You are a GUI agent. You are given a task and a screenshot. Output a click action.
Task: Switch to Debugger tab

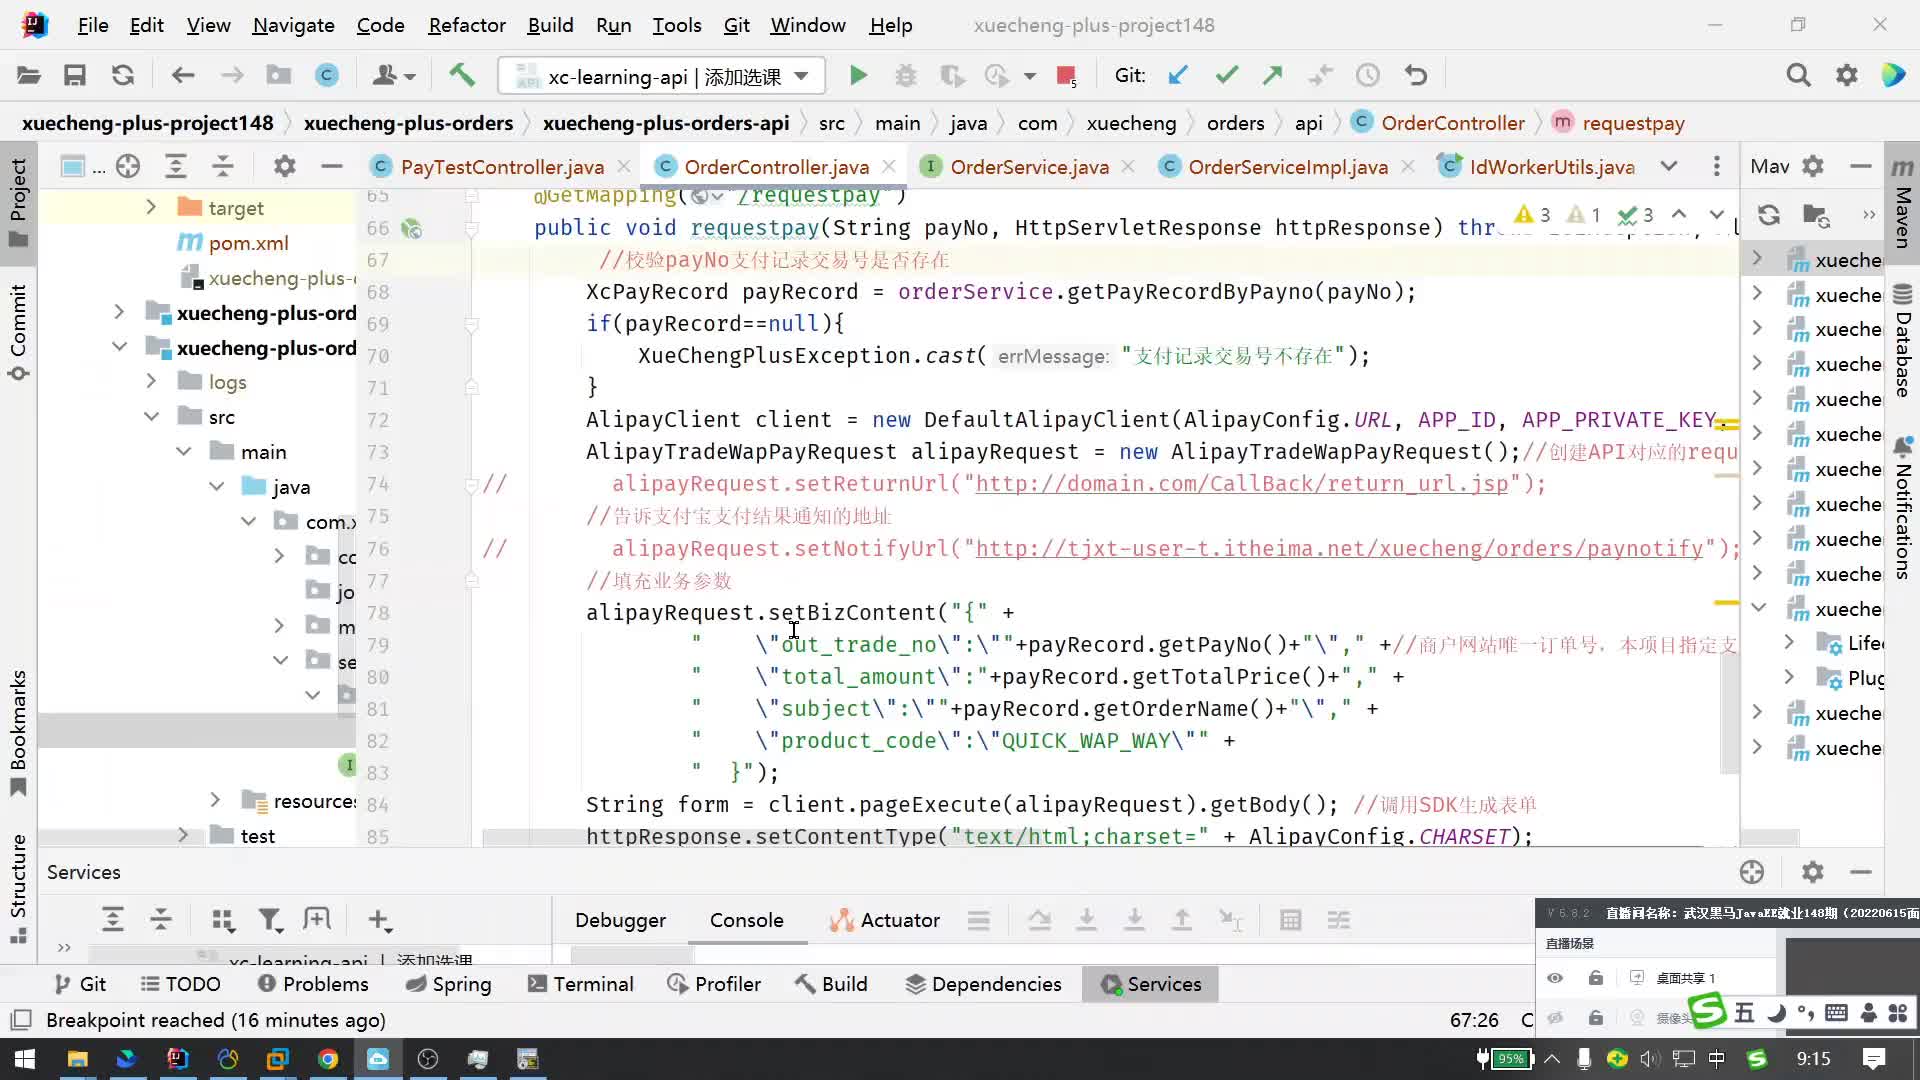pyautogui.click(x=620, y=920)
